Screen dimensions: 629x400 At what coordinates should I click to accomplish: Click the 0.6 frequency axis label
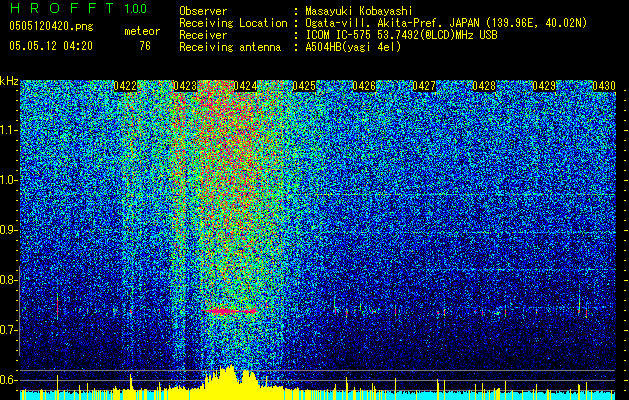pos(7,380)
